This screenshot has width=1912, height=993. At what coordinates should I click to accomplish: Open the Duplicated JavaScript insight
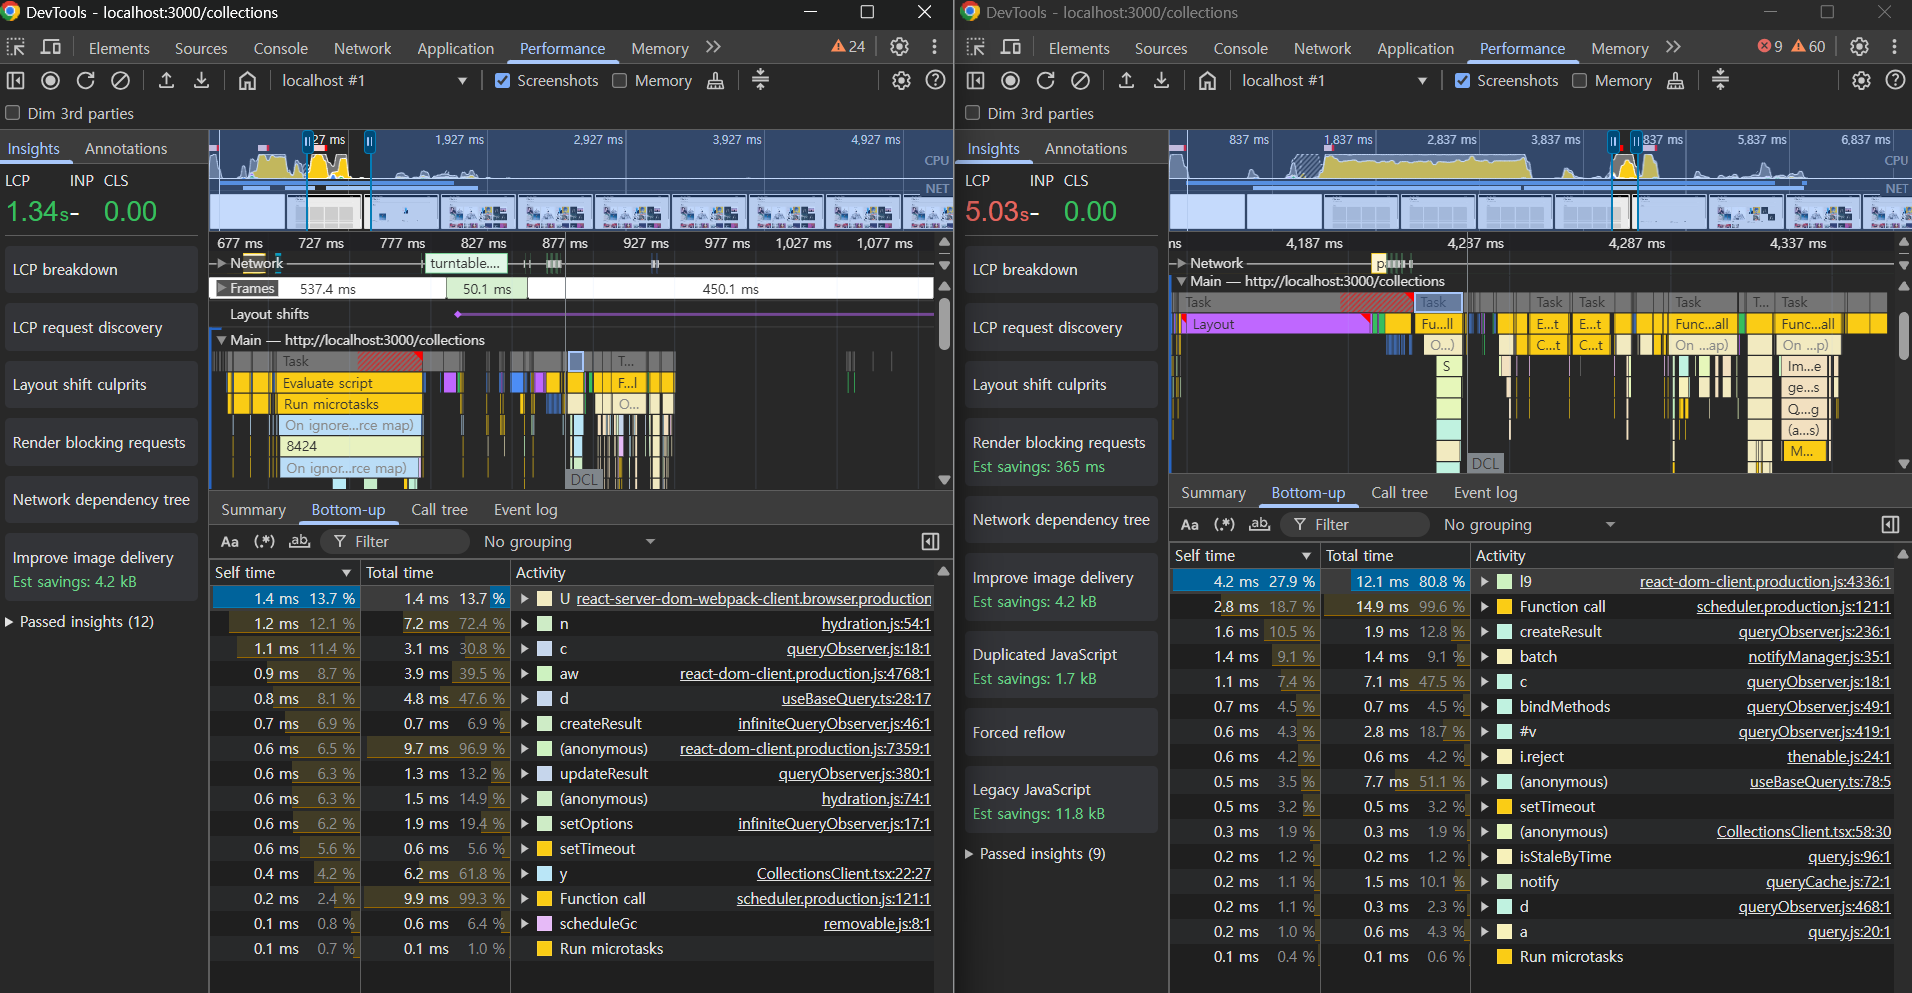pyautogui.click(x=1045, y=655)
